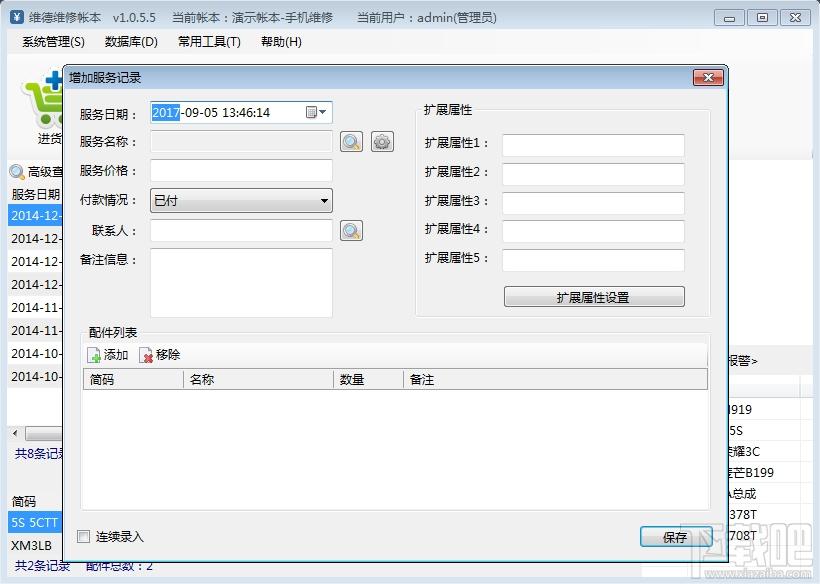Click the contact person search magnifier icon
Screen dimensions: 820x584
(x=351, y=231)
